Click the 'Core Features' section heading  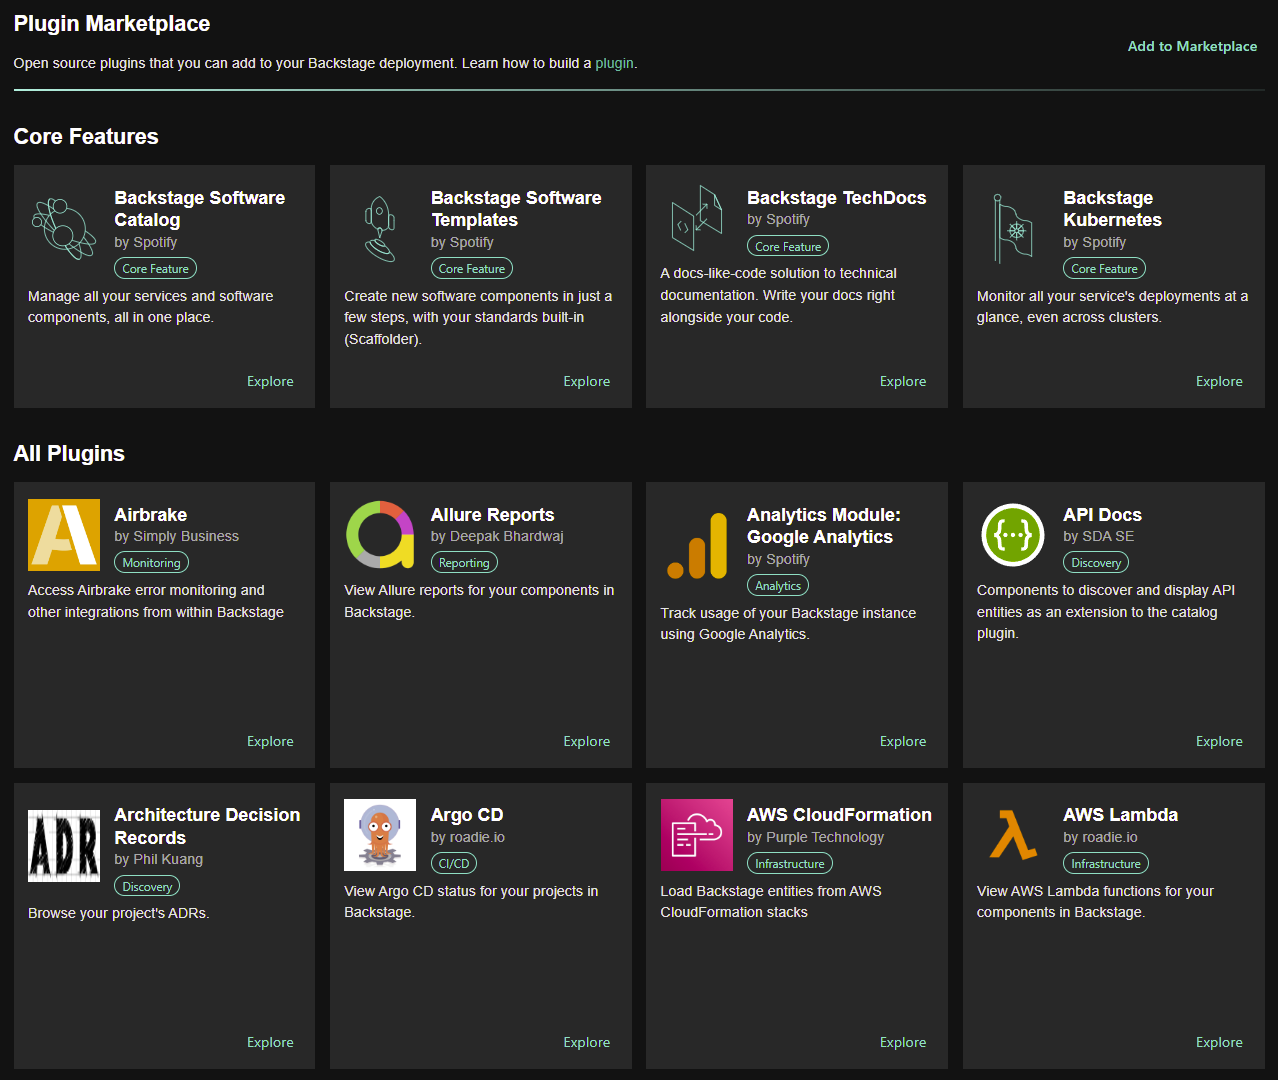[86, 136]
